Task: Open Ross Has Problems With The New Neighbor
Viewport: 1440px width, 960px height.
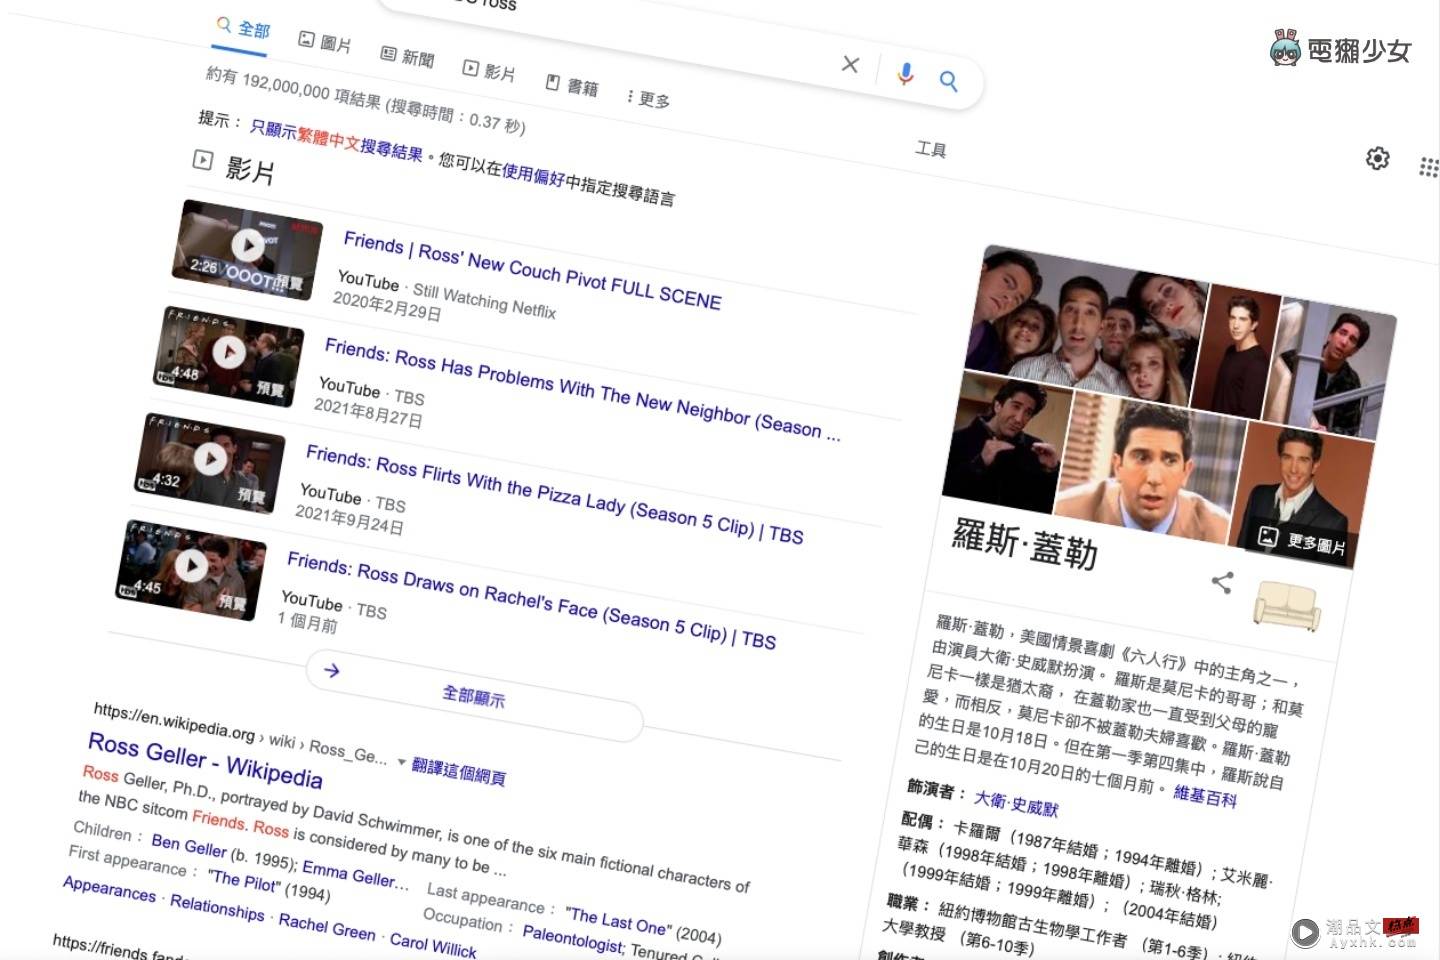Action: (x=582, y=390)
